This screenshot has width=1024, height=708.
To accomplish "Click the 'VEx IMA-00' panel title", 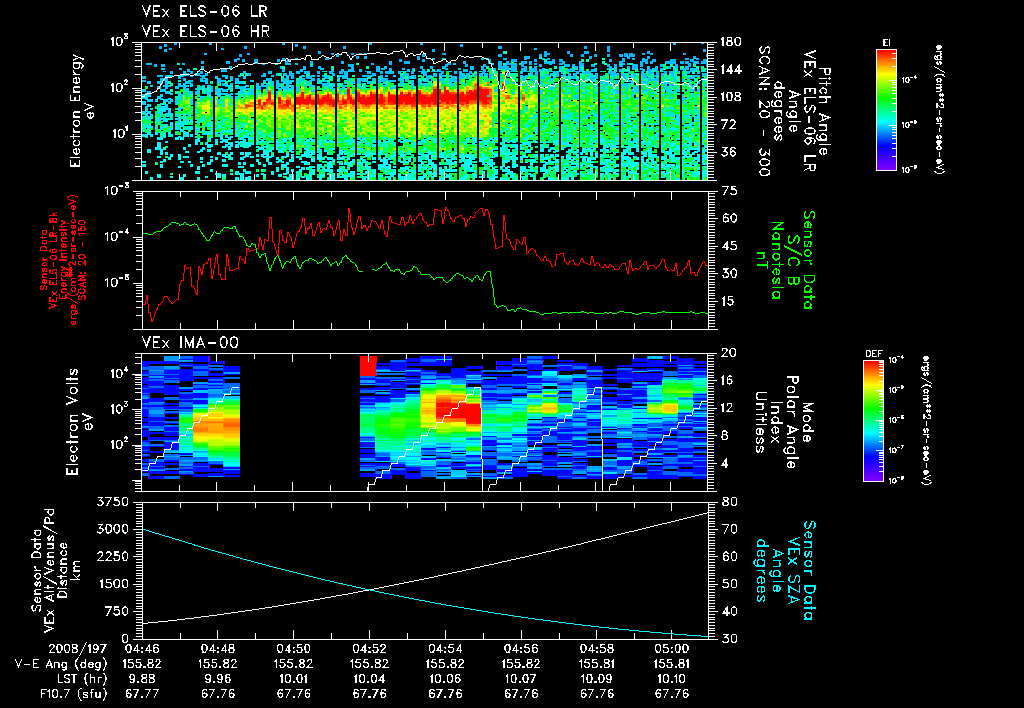I will pos(190,343).
